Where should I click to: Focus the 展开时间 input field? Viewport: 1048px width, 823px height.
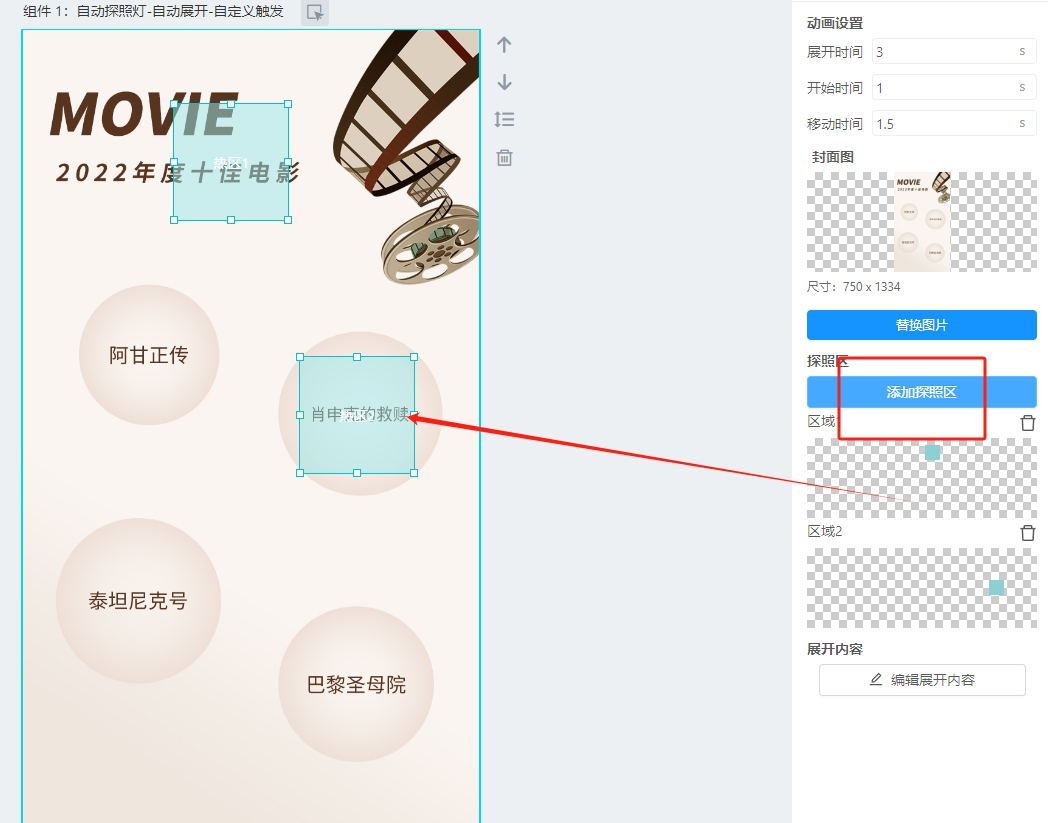tap(940, 52)
